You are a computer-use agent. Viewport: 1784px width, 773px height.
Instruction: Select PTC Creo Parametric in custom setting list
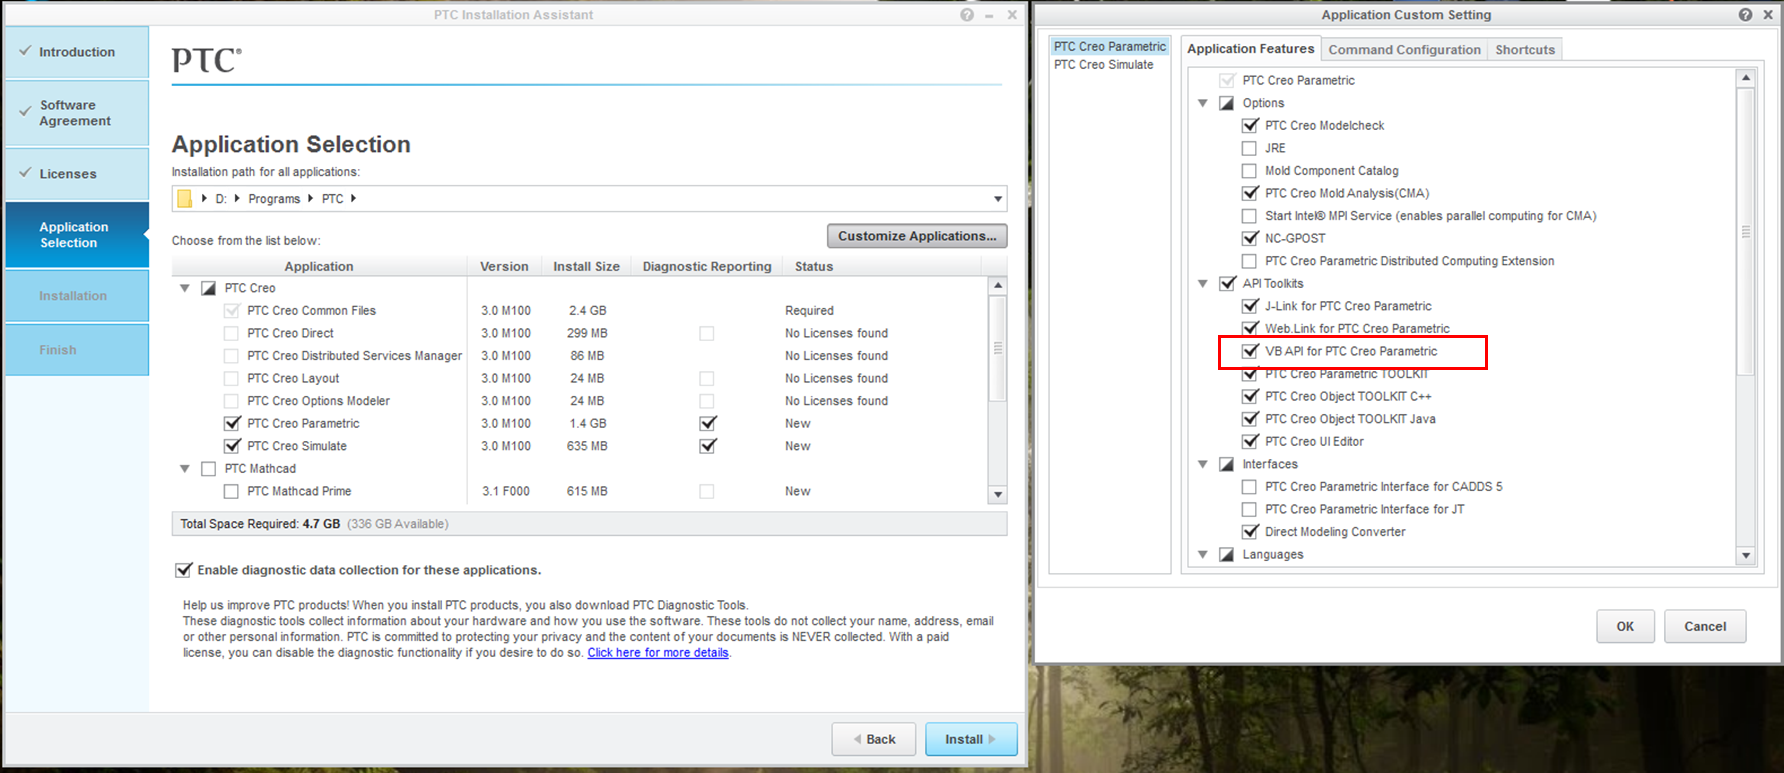[1110, 47]
